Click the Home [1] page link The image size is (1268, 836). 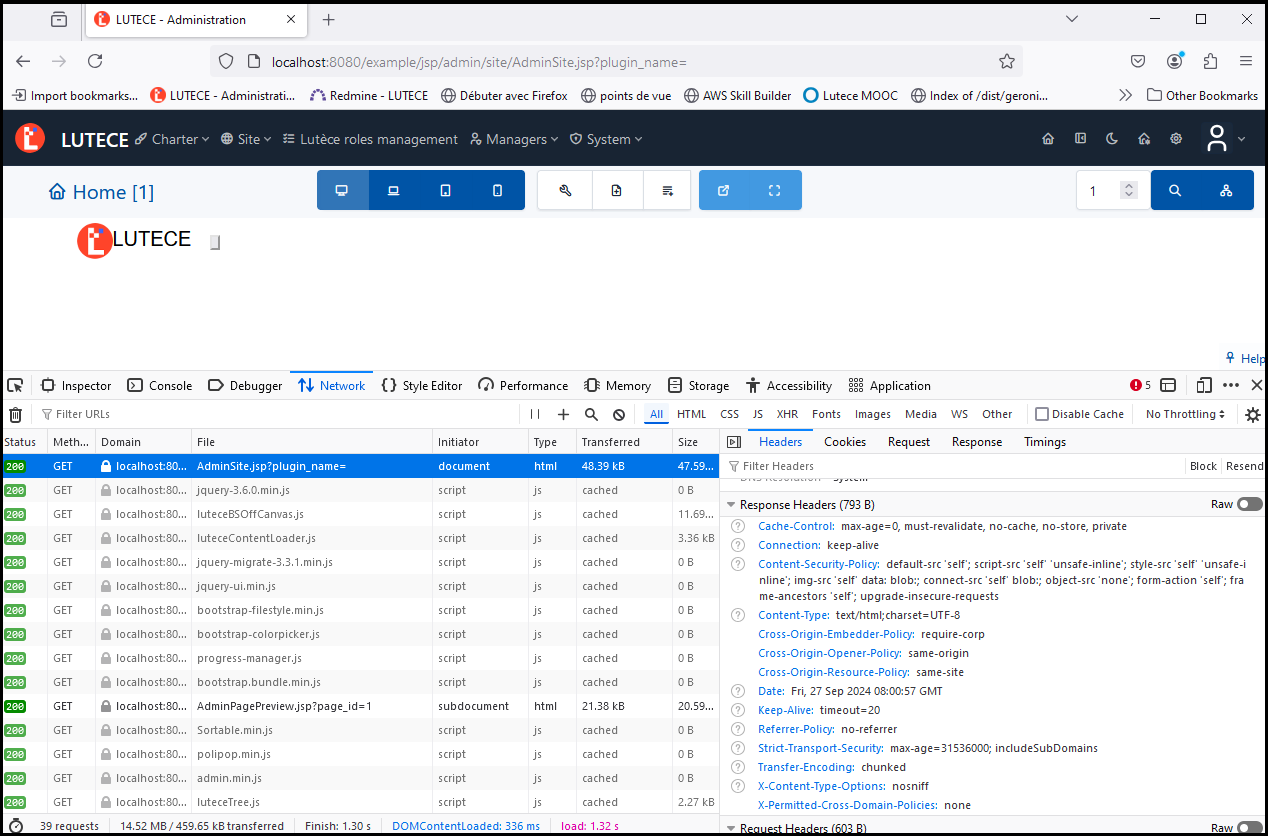tap(102, 192)
